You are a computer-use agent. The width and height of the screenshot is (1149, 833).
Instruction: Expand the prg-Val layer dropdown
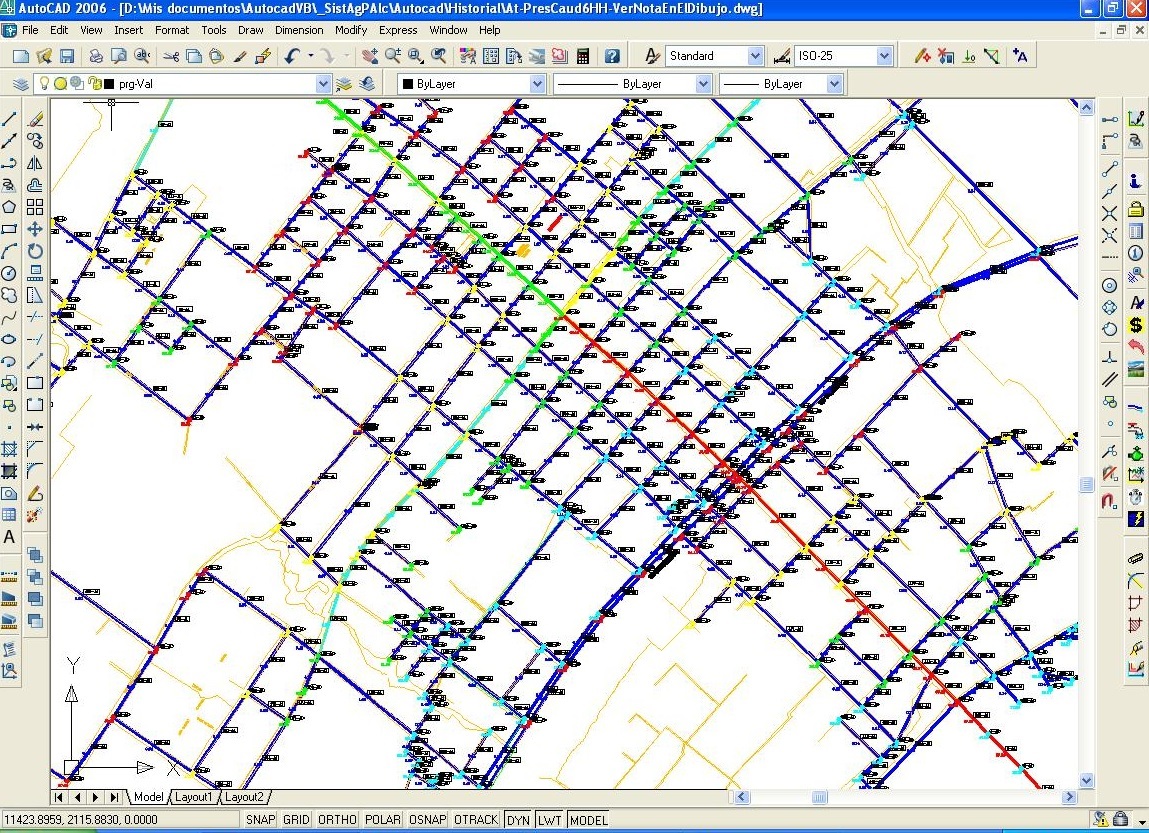(322, 85)
